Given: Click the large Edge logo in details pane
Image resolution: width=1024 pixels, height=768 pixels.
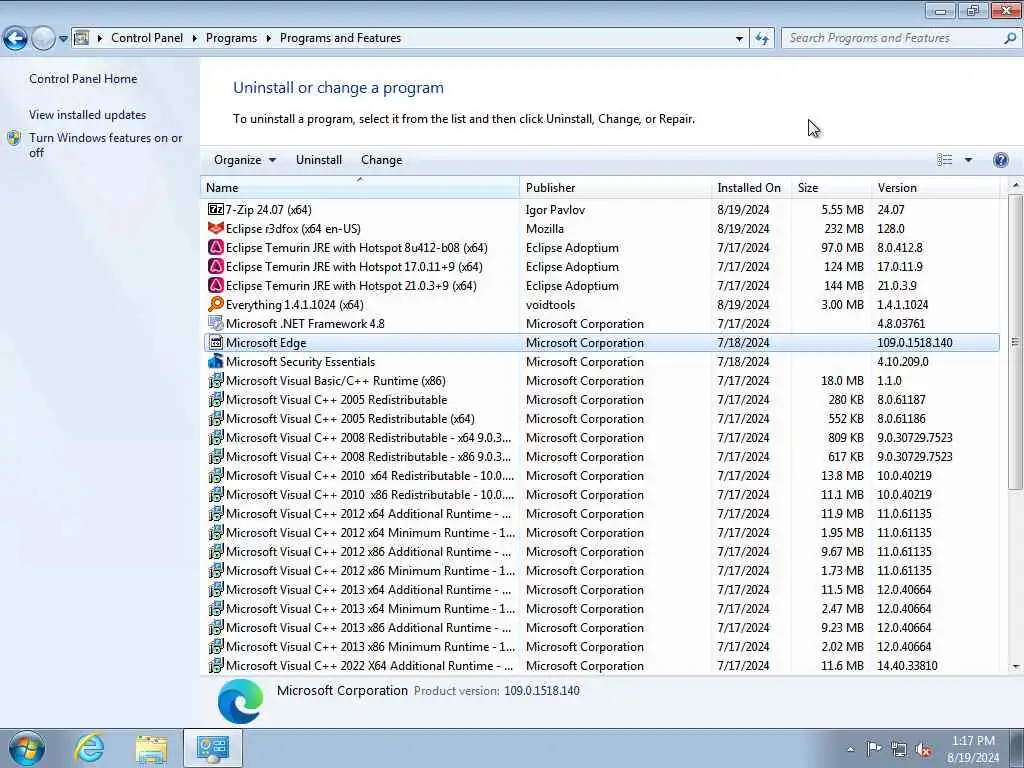Looking at the screenshot, I should coord(240,701).
